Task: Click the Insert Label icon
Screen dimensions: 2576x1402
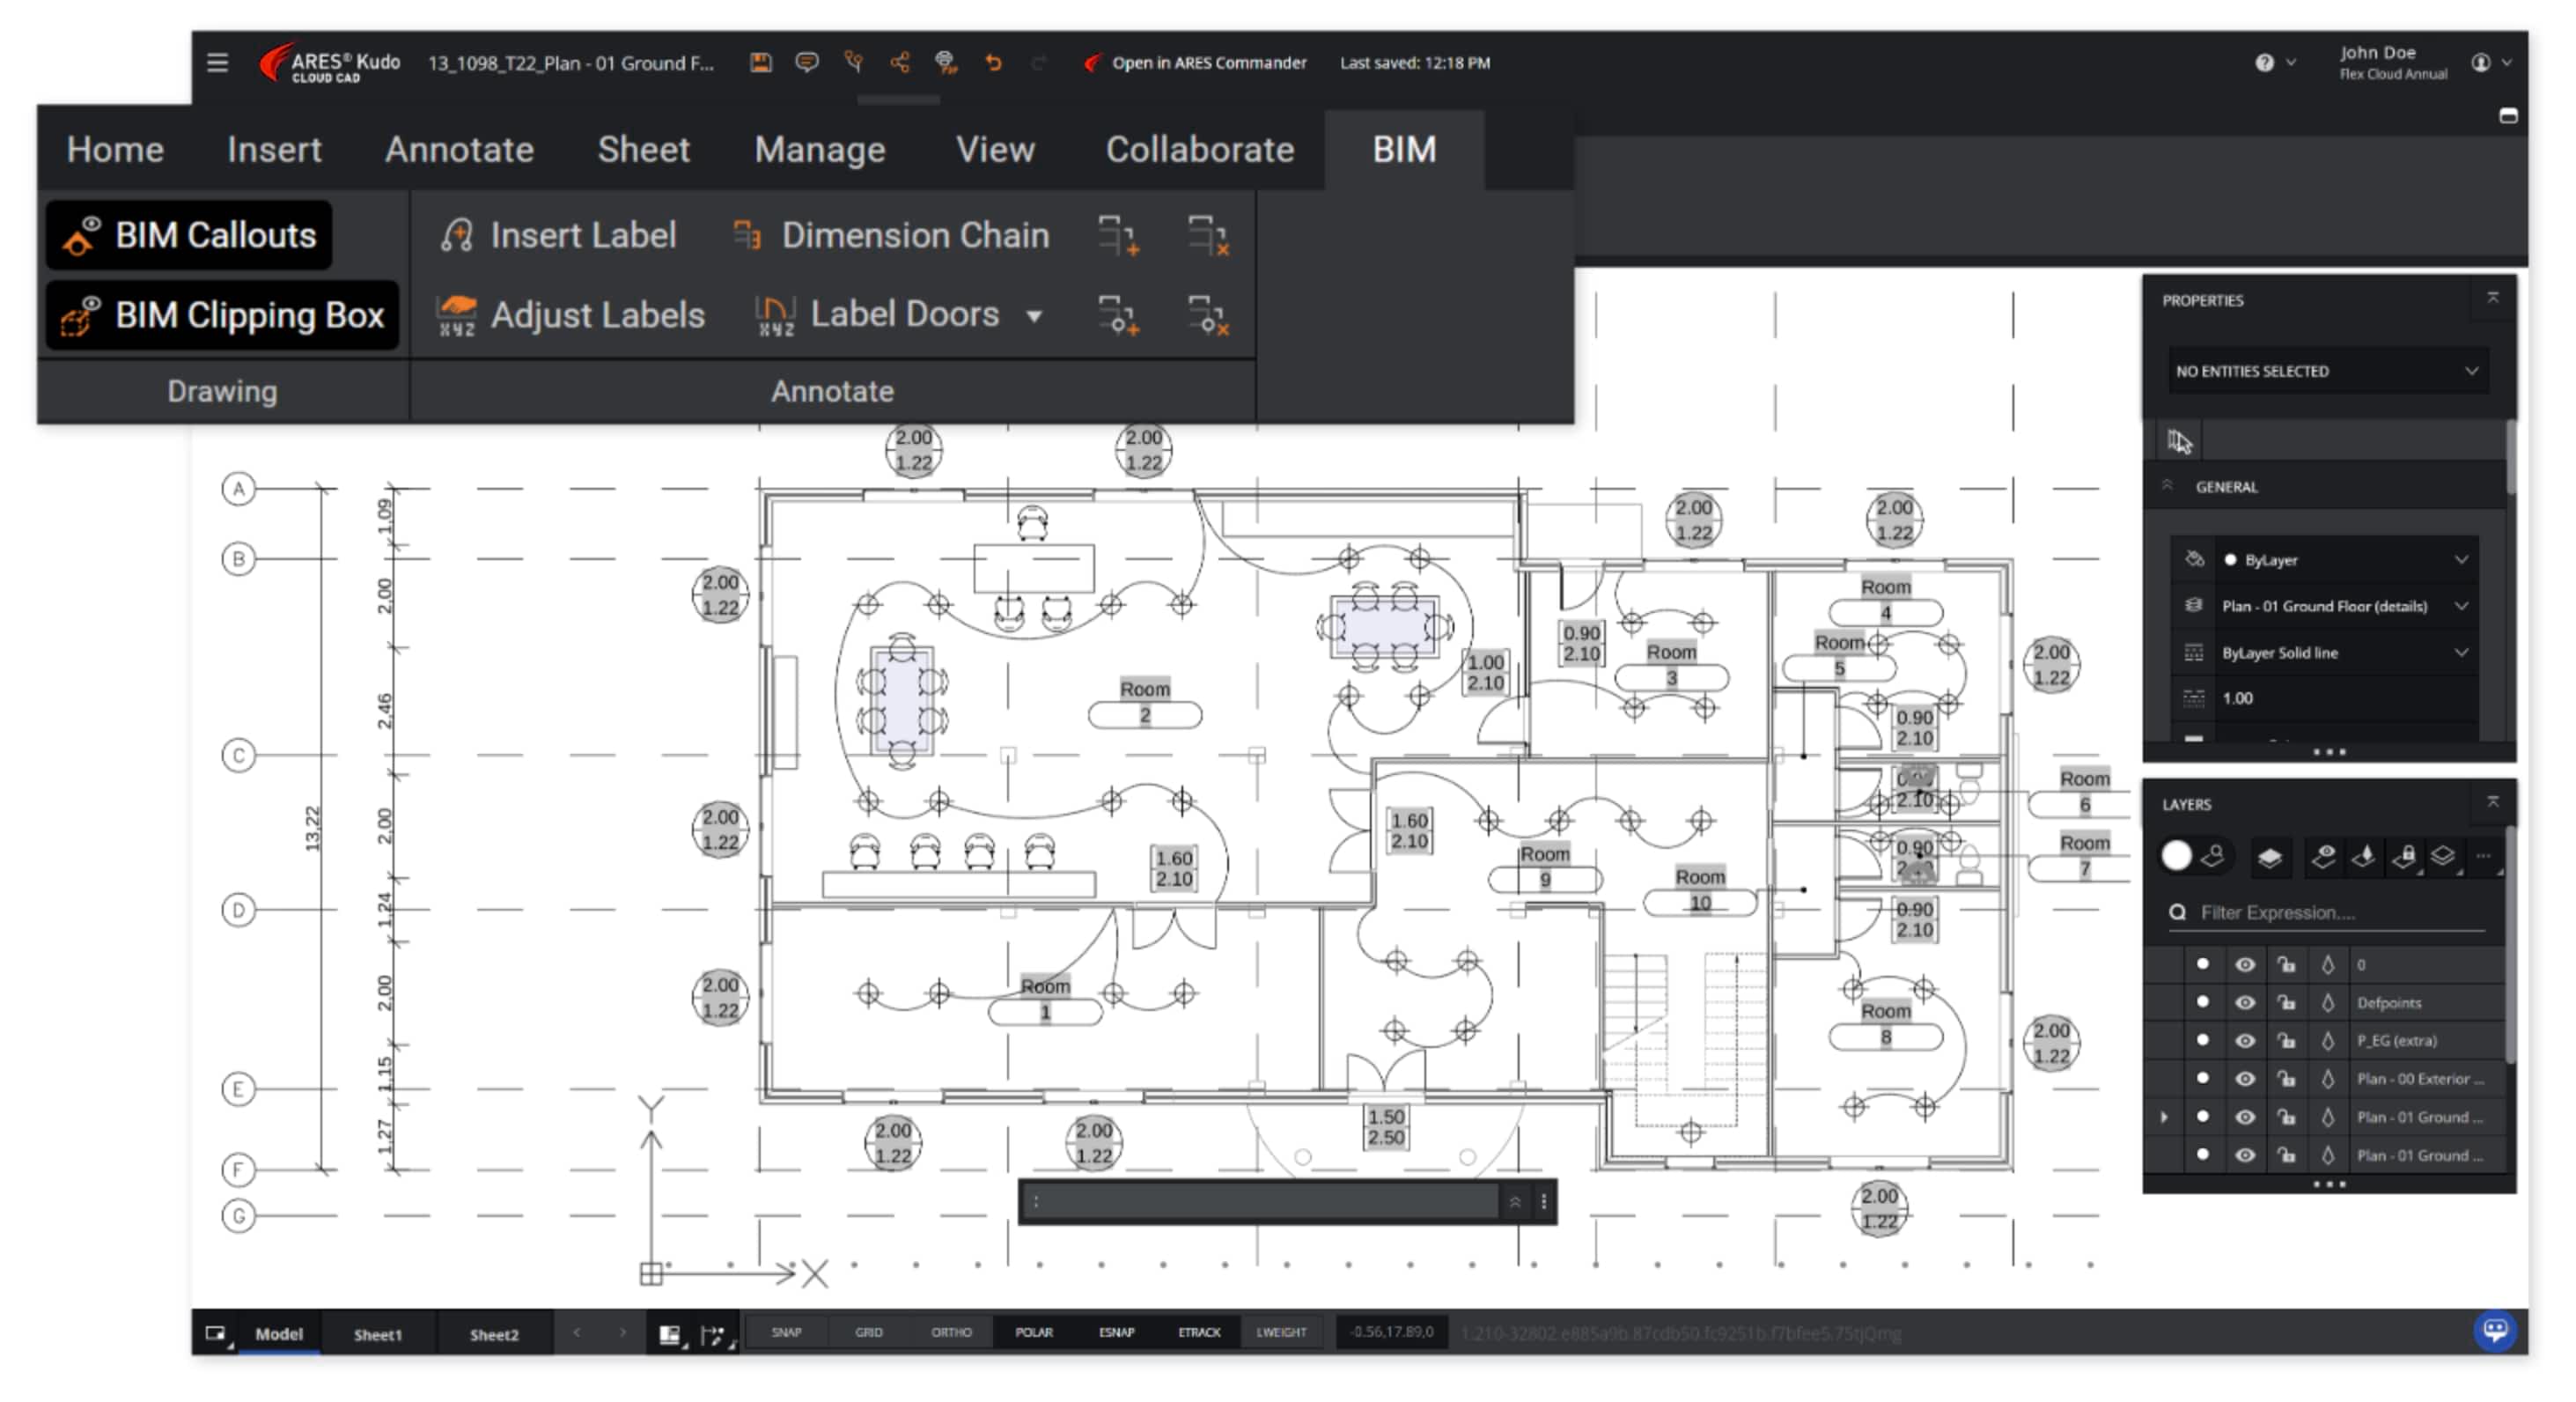Action: pos(456,235)
